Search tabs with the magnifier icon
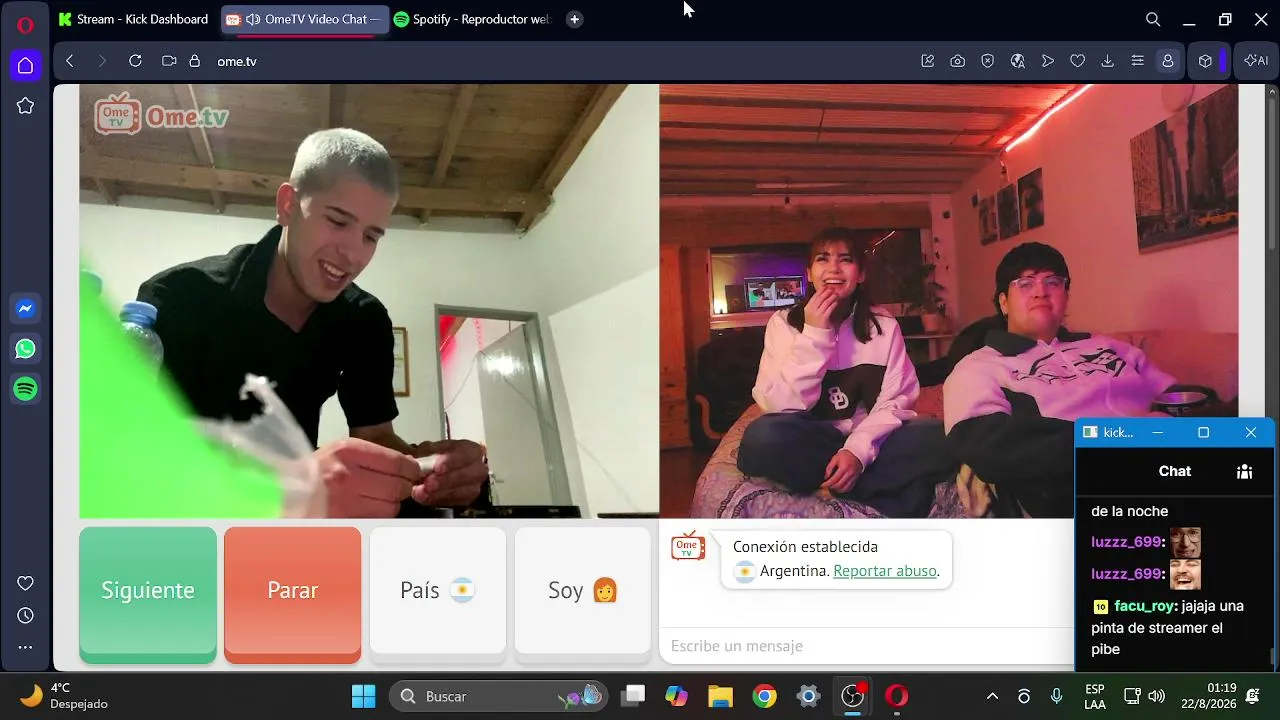 click(1153, 19)
